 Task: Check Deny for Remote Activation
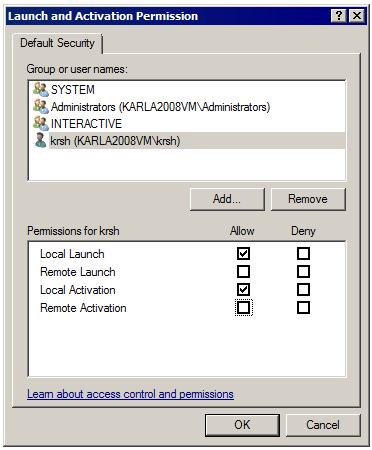303,308
